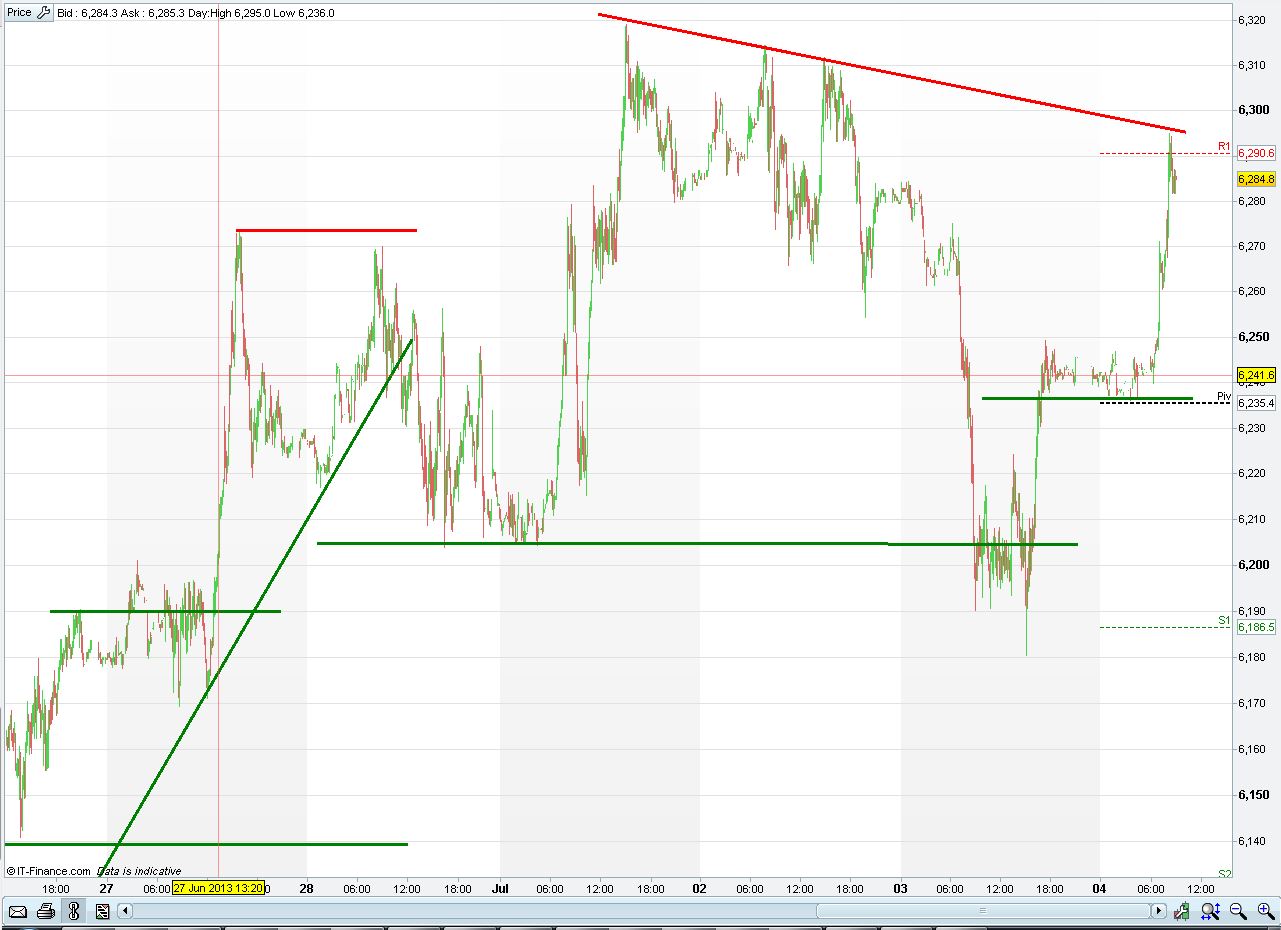Click the pivot 6,235.4 price label
1281x930 pixels.
click(x=1256, y=403)
